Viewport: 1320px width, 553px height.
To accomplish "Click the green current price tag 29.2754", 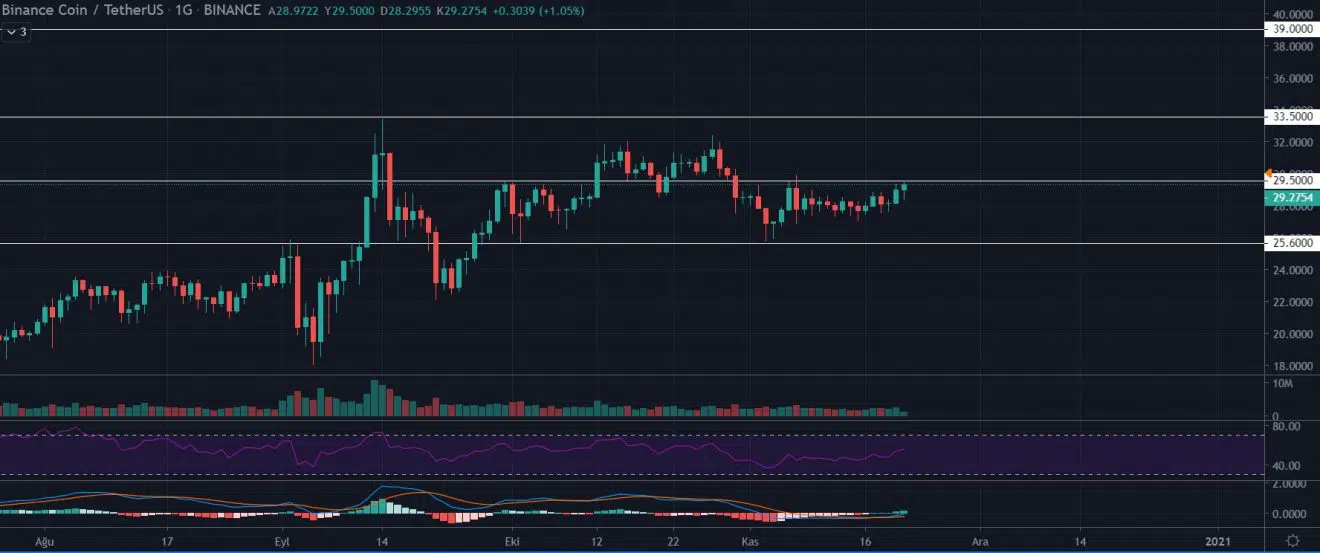I will 1292,198.
